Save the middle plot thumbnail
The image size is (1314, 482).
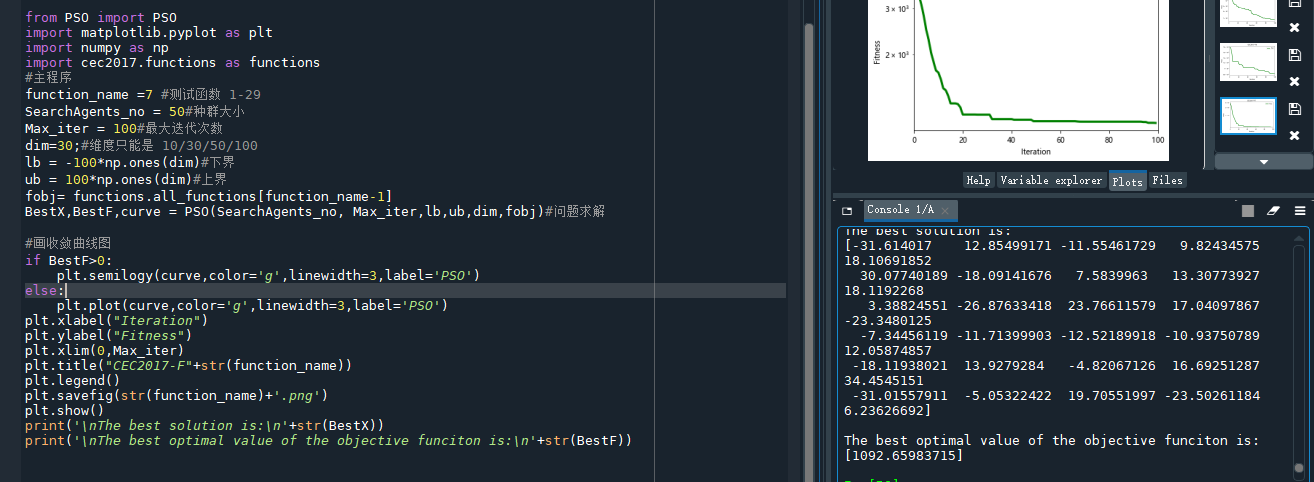click(x=1295, y=55)
